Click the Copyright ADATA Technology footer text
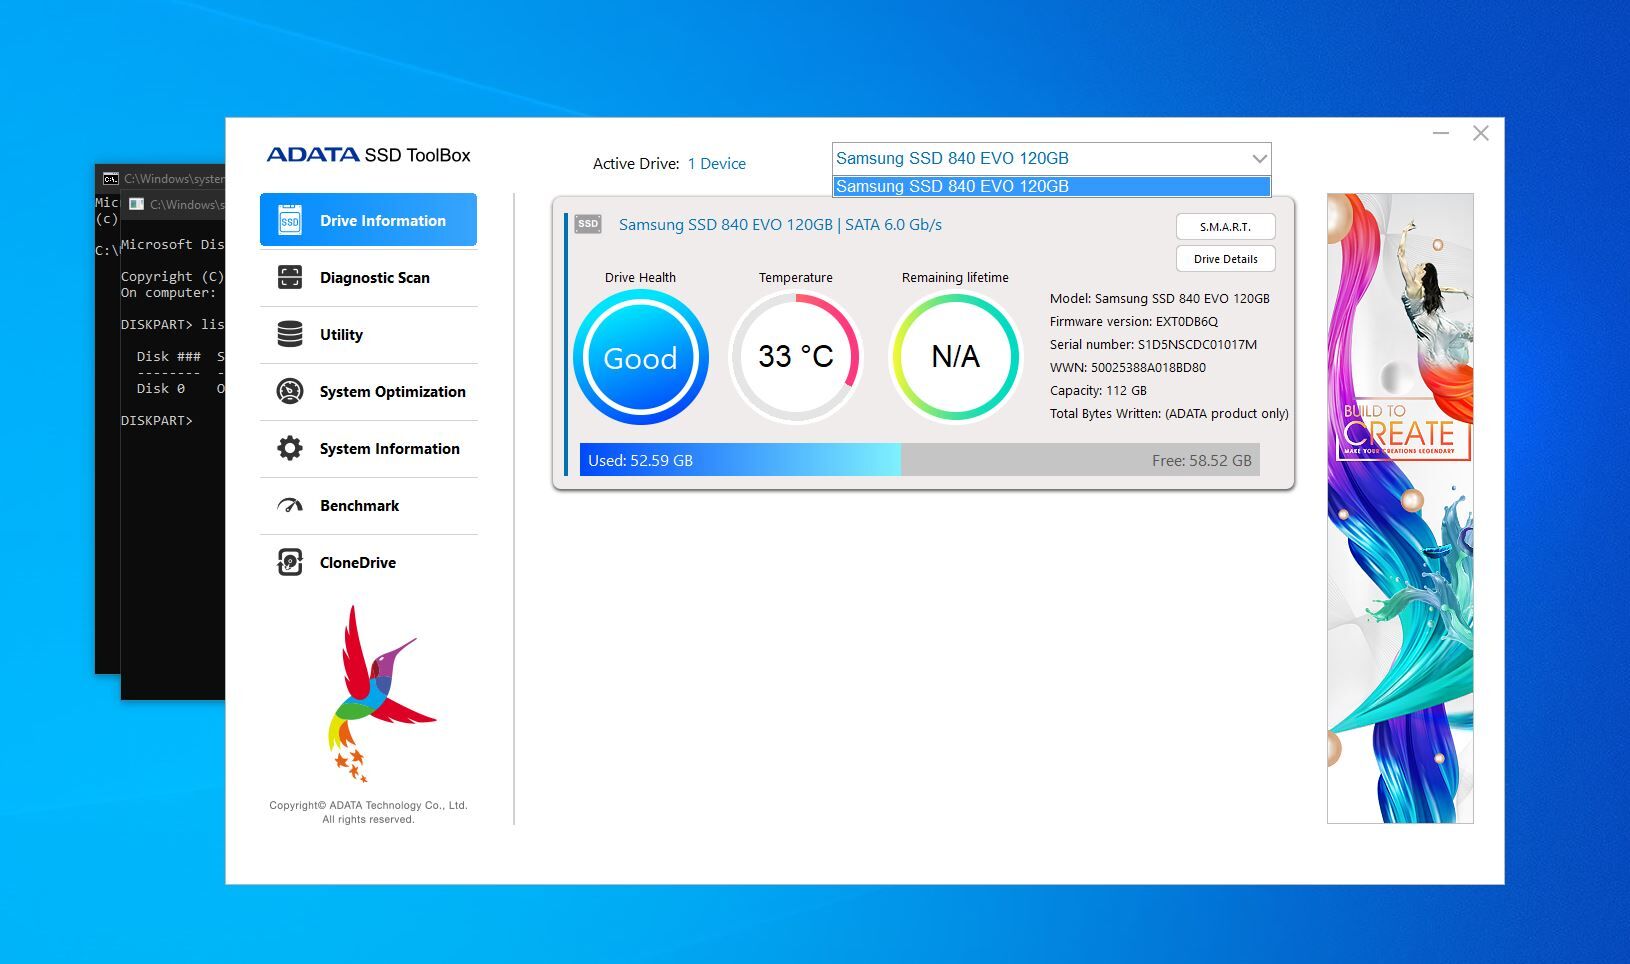Viewport: 1630px width, 964px height. pyautogui.click(x=368, y=812)
